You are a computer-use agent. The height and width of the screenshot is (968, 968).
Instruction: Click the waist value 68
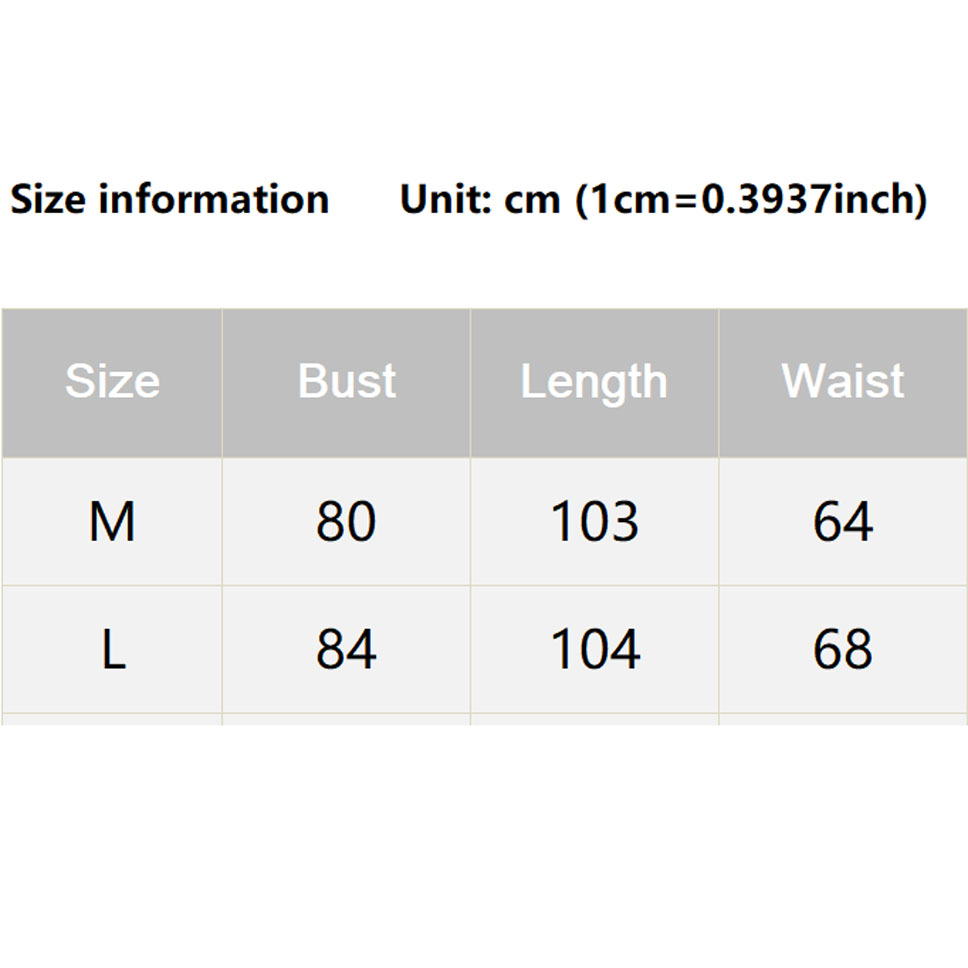[842, 650]
